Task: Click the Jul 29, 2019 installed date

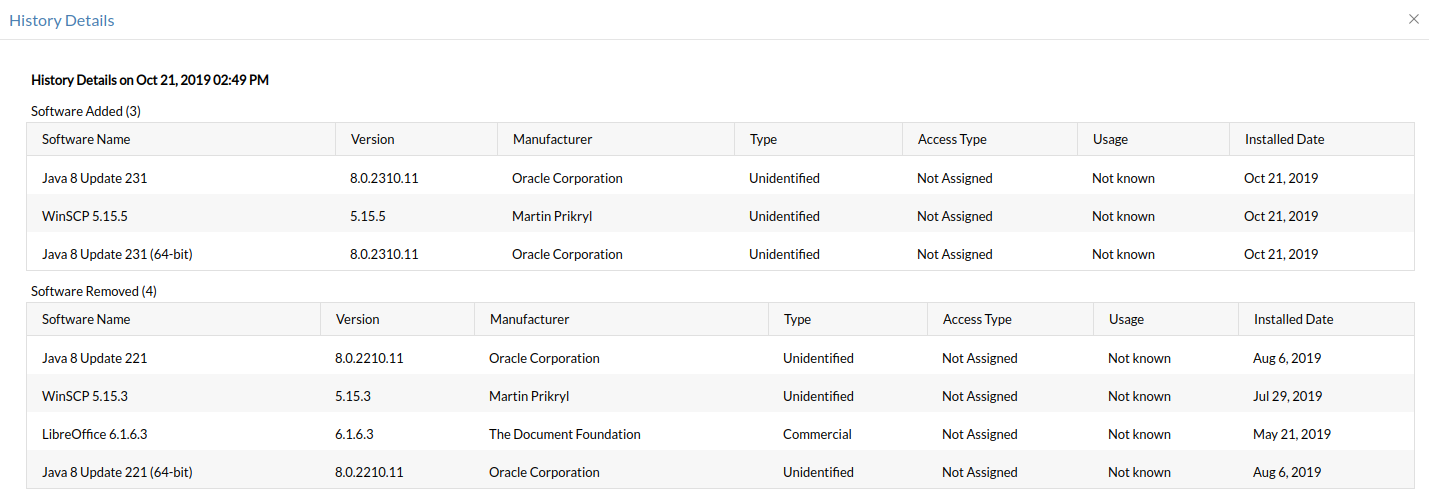Action: [x=1287, y=396]
